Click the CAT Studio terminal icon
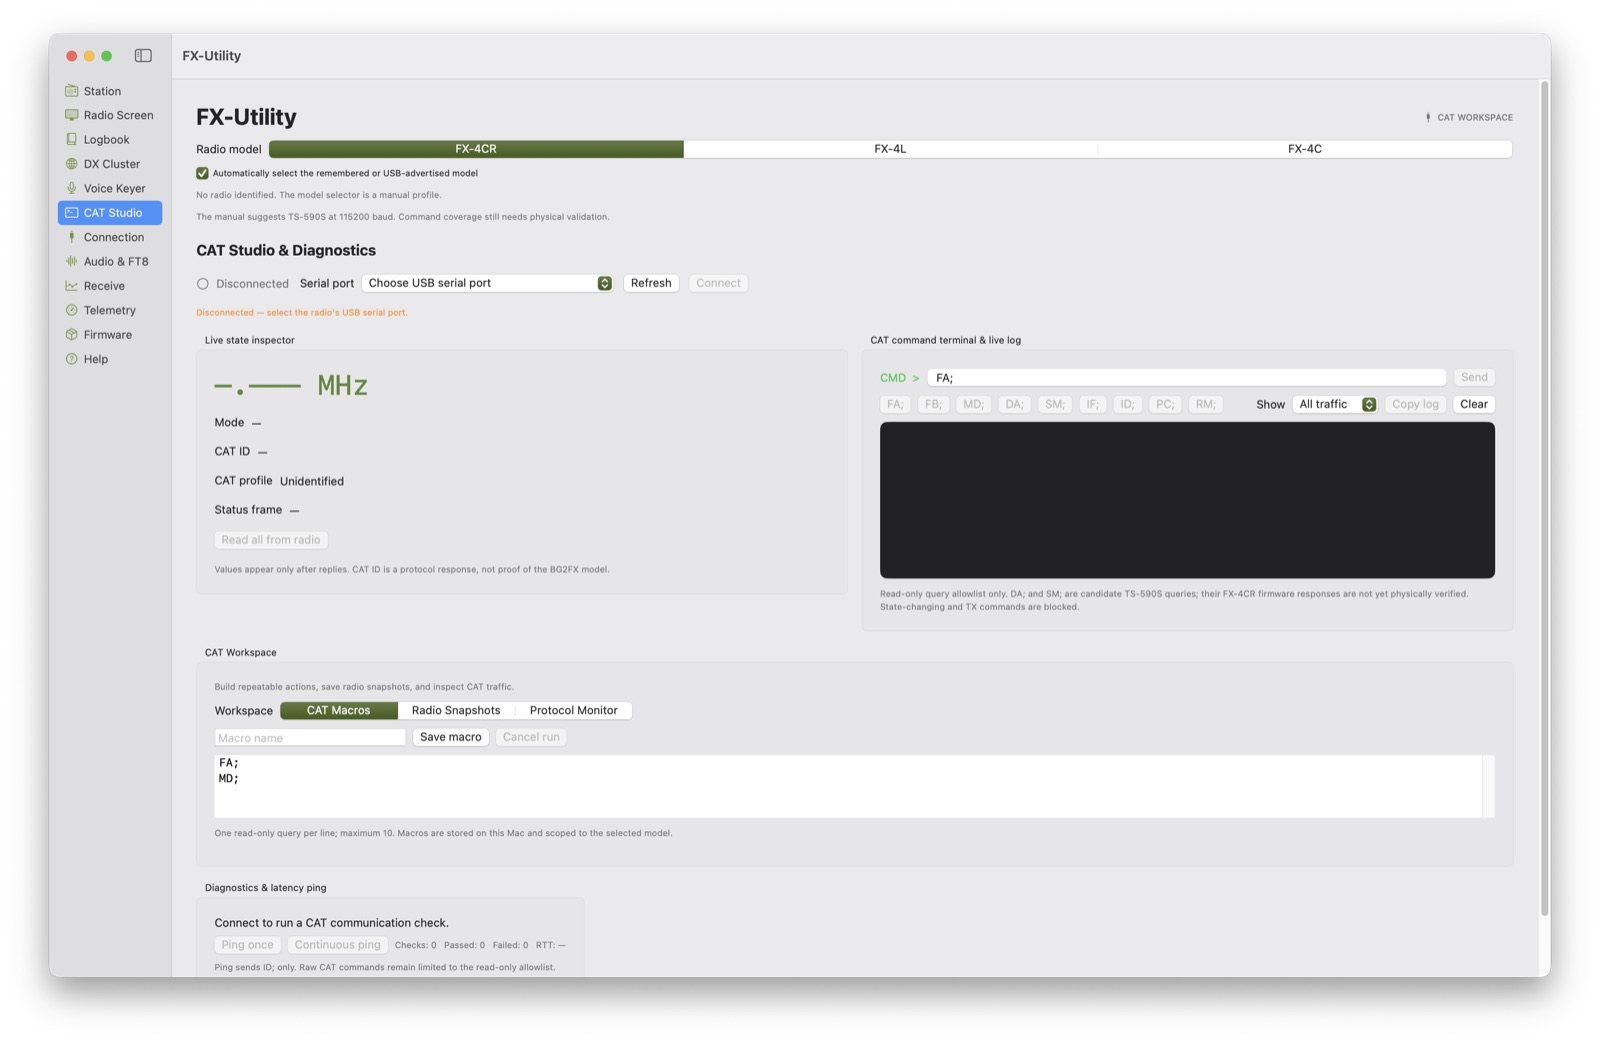The image size is (1600, 1042). pos(71,213)
